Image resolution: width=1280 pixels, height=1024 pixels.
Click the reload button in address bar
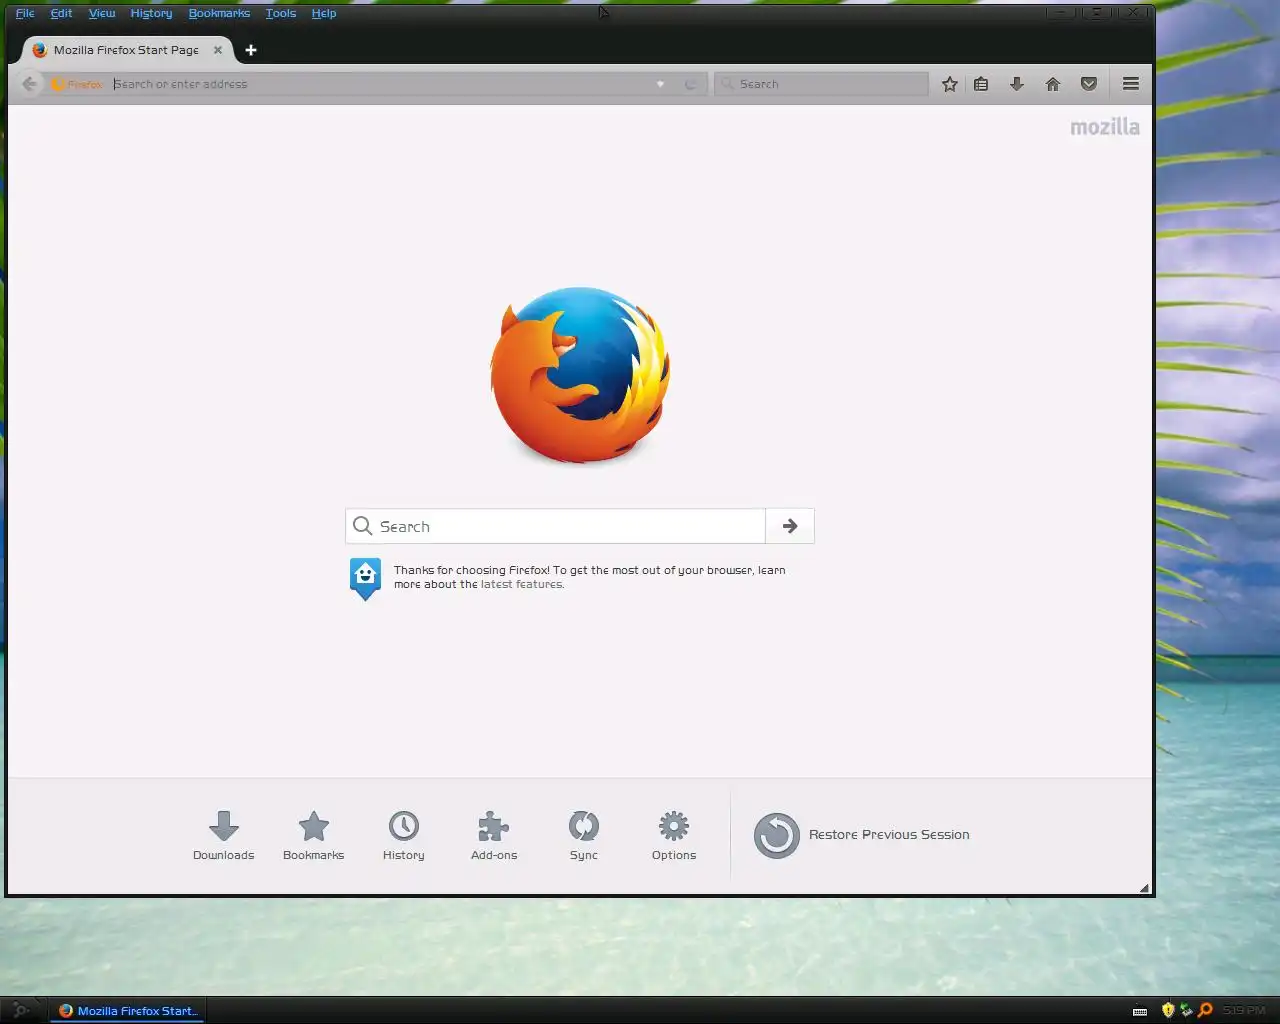point(690,84)
